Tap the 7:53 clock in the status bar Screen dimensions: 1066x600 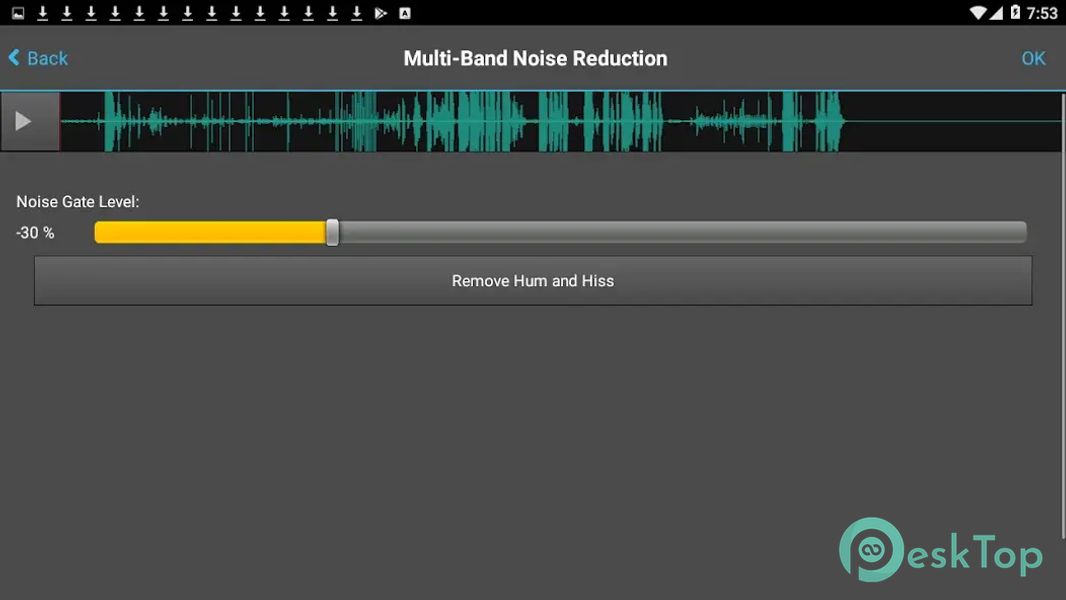pos(1042,13)
